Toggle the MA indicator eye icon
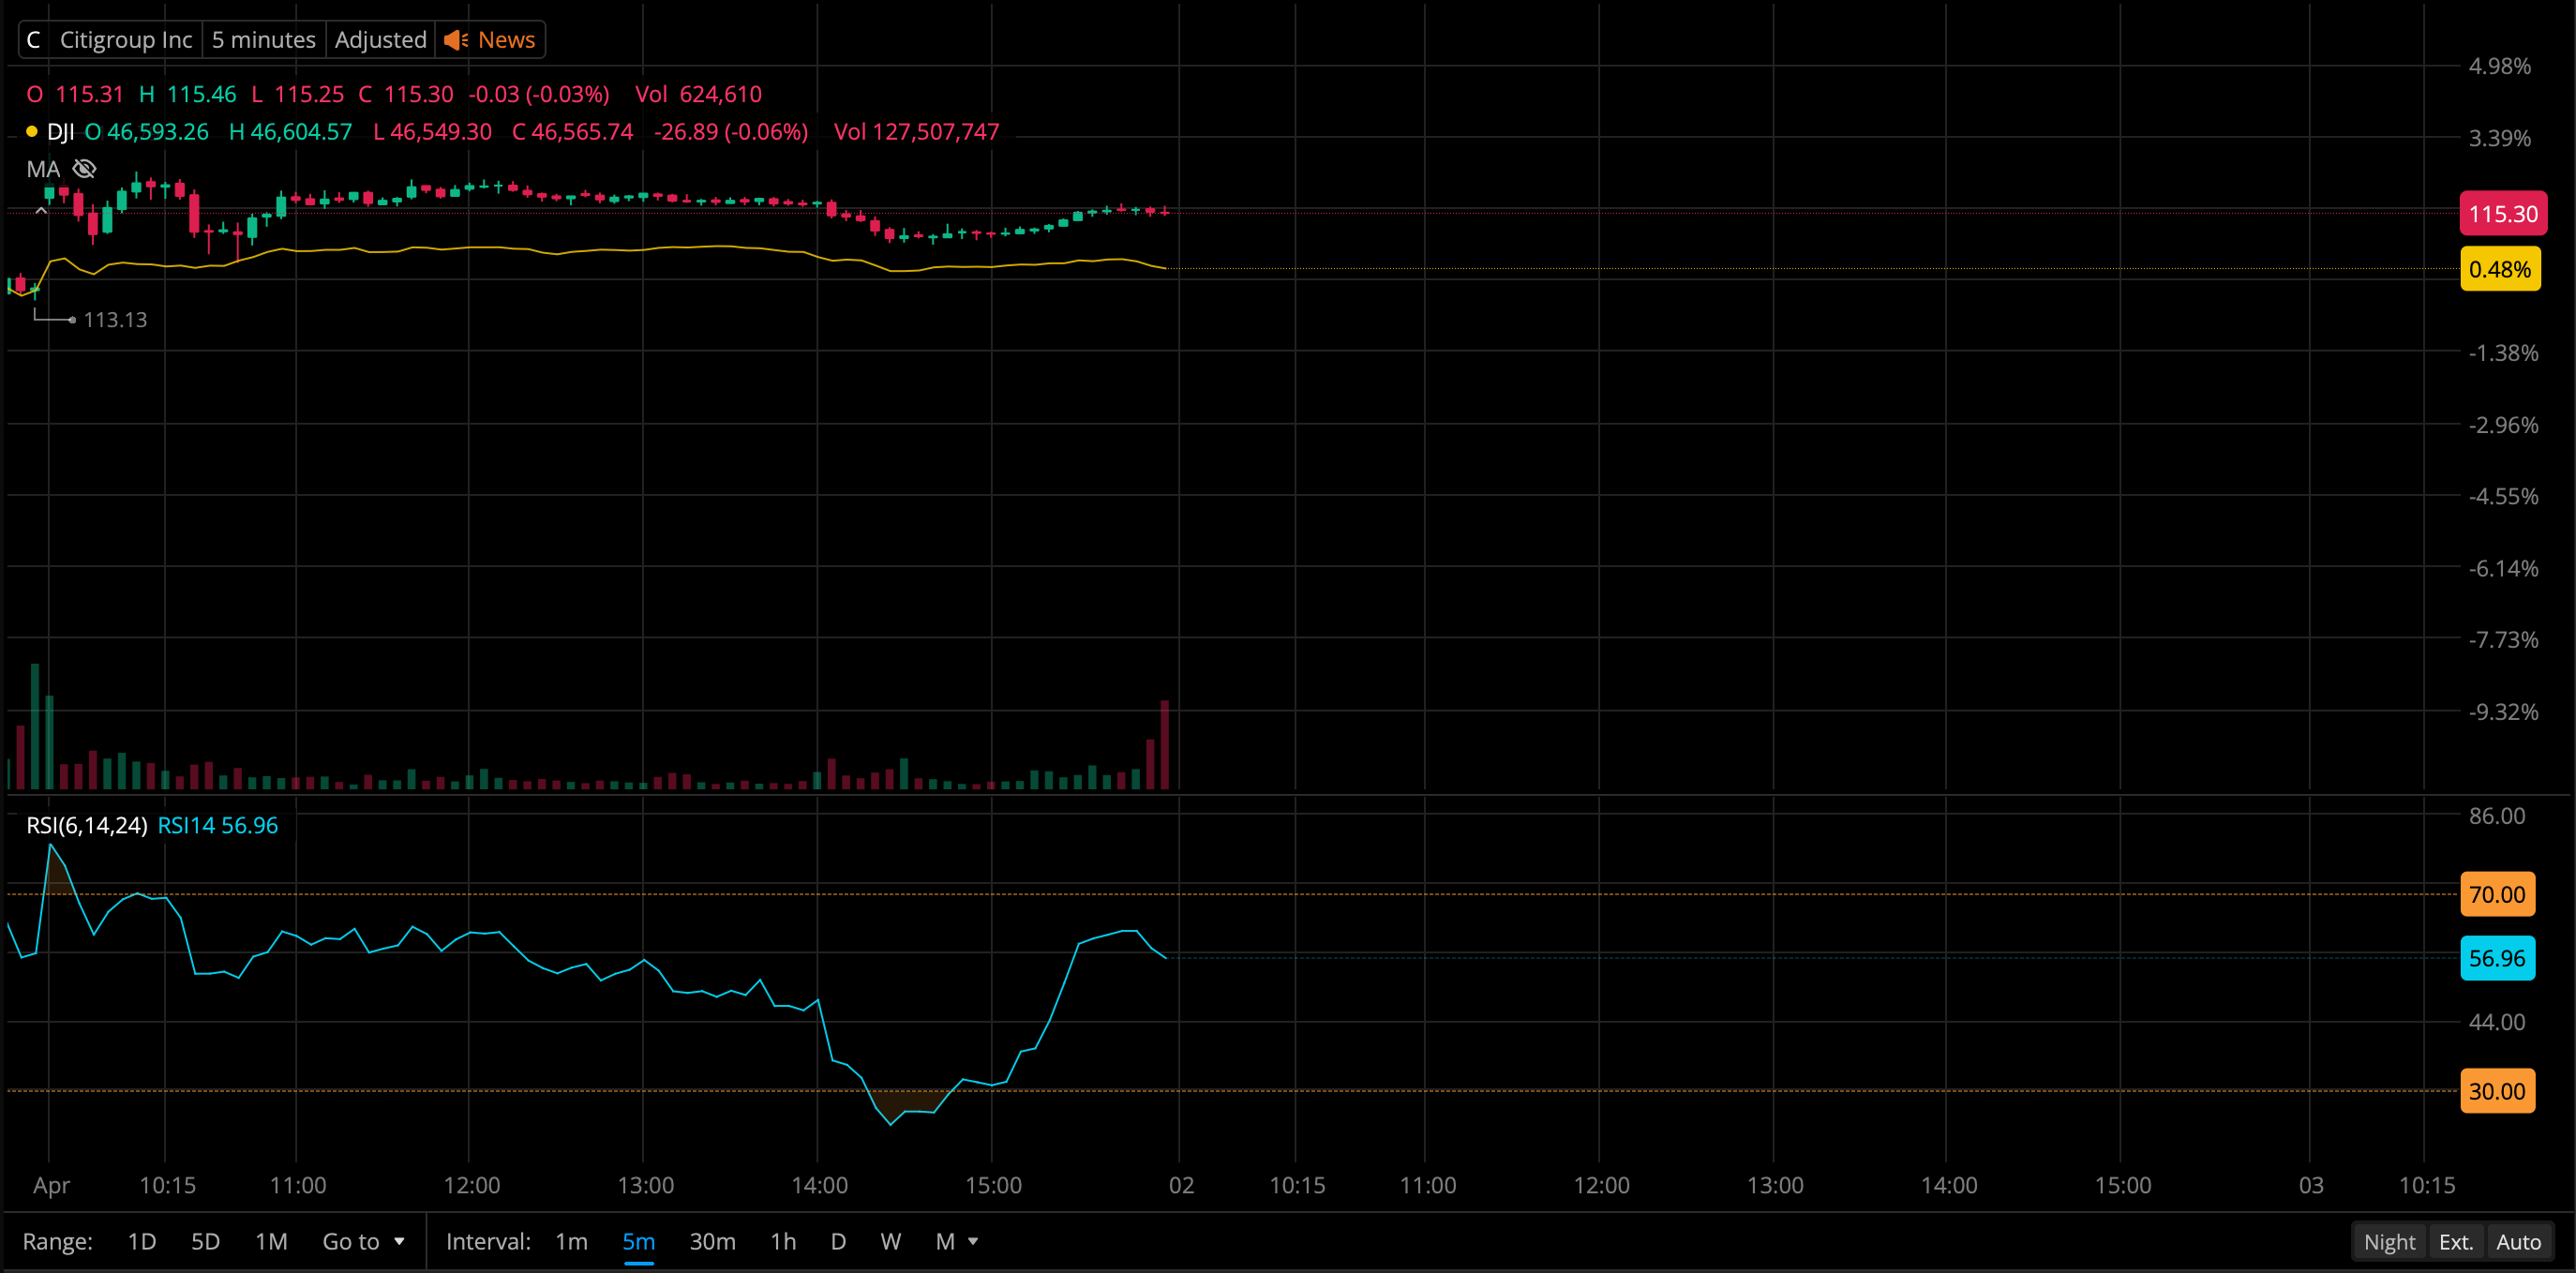This screenshot has width=2576, height=1273. click(x=85, y=169)
